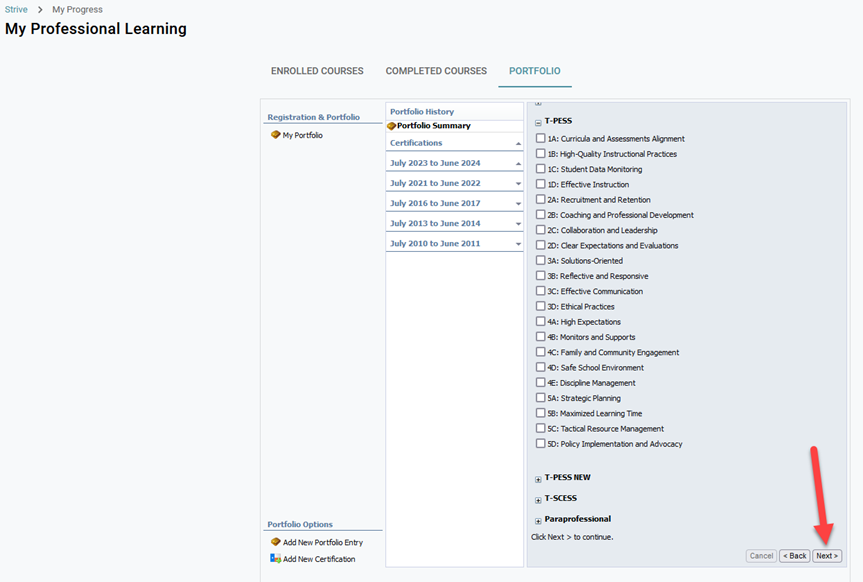The height and width of the screenshot is (582, 863).
Task: Click the My Portfolio briefcase icon
Action: tap(276, 135)
